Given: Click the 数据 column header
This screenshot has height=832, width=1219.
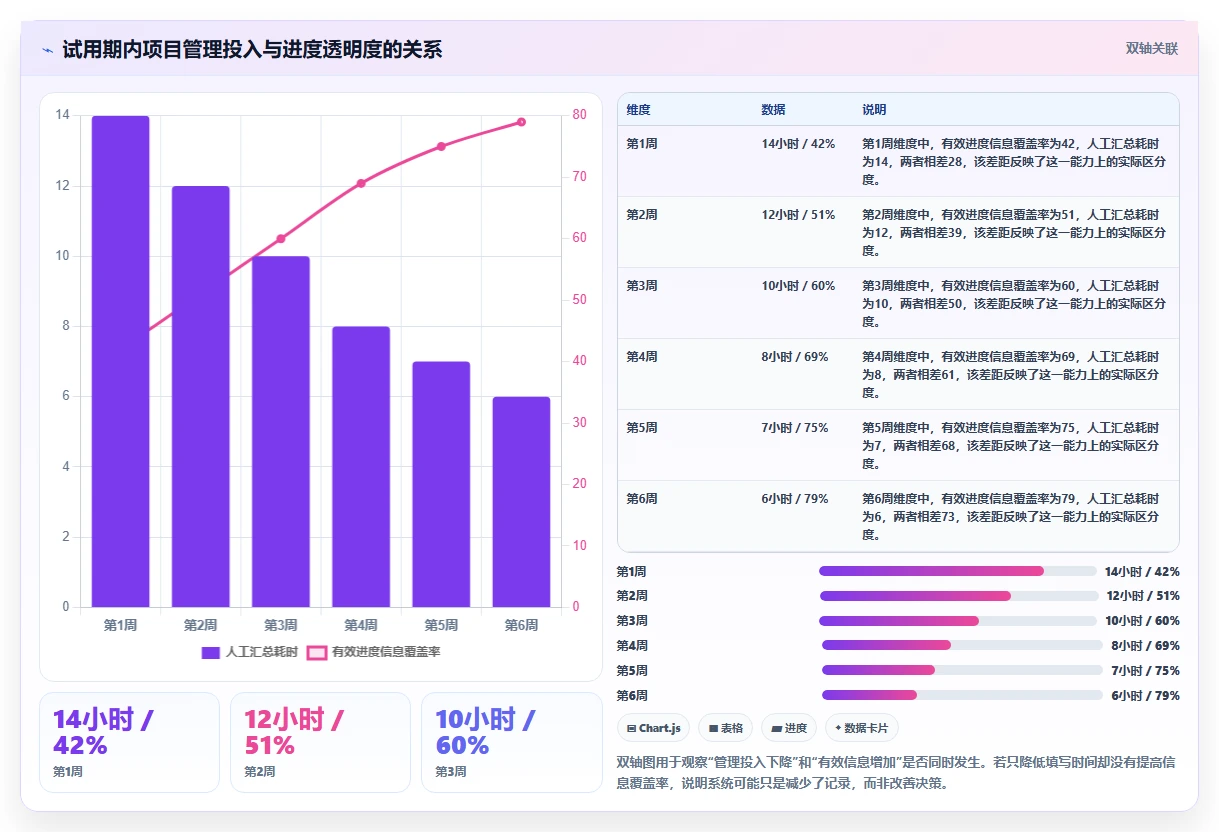Looking at the screenshot, I should pos(773,110).
